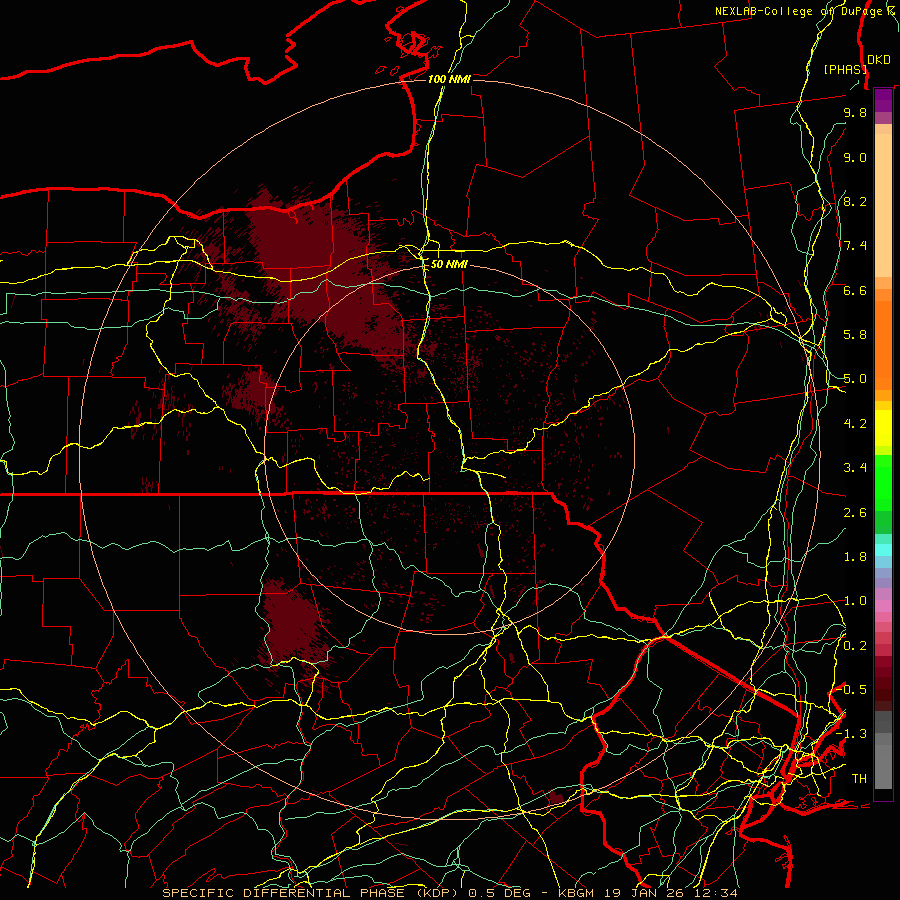The image size is (900, 900).
Task: Click the light peach color bar segment
Action: point(883,205)
